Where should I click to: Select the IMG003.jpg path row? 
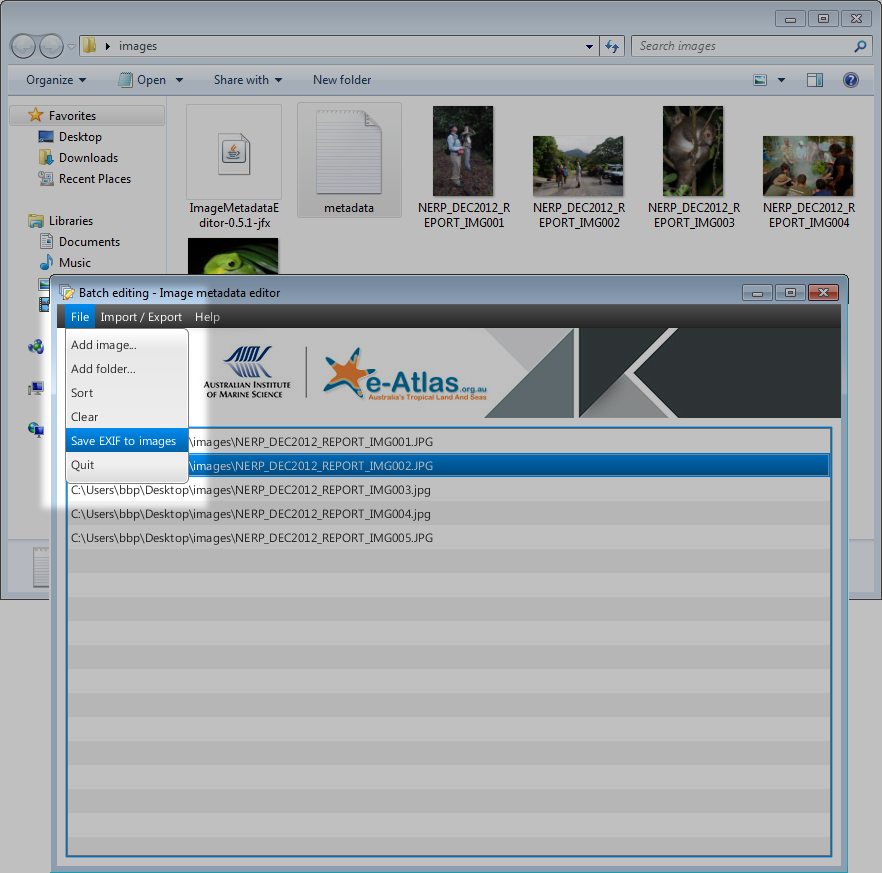(x=449, y=490)
